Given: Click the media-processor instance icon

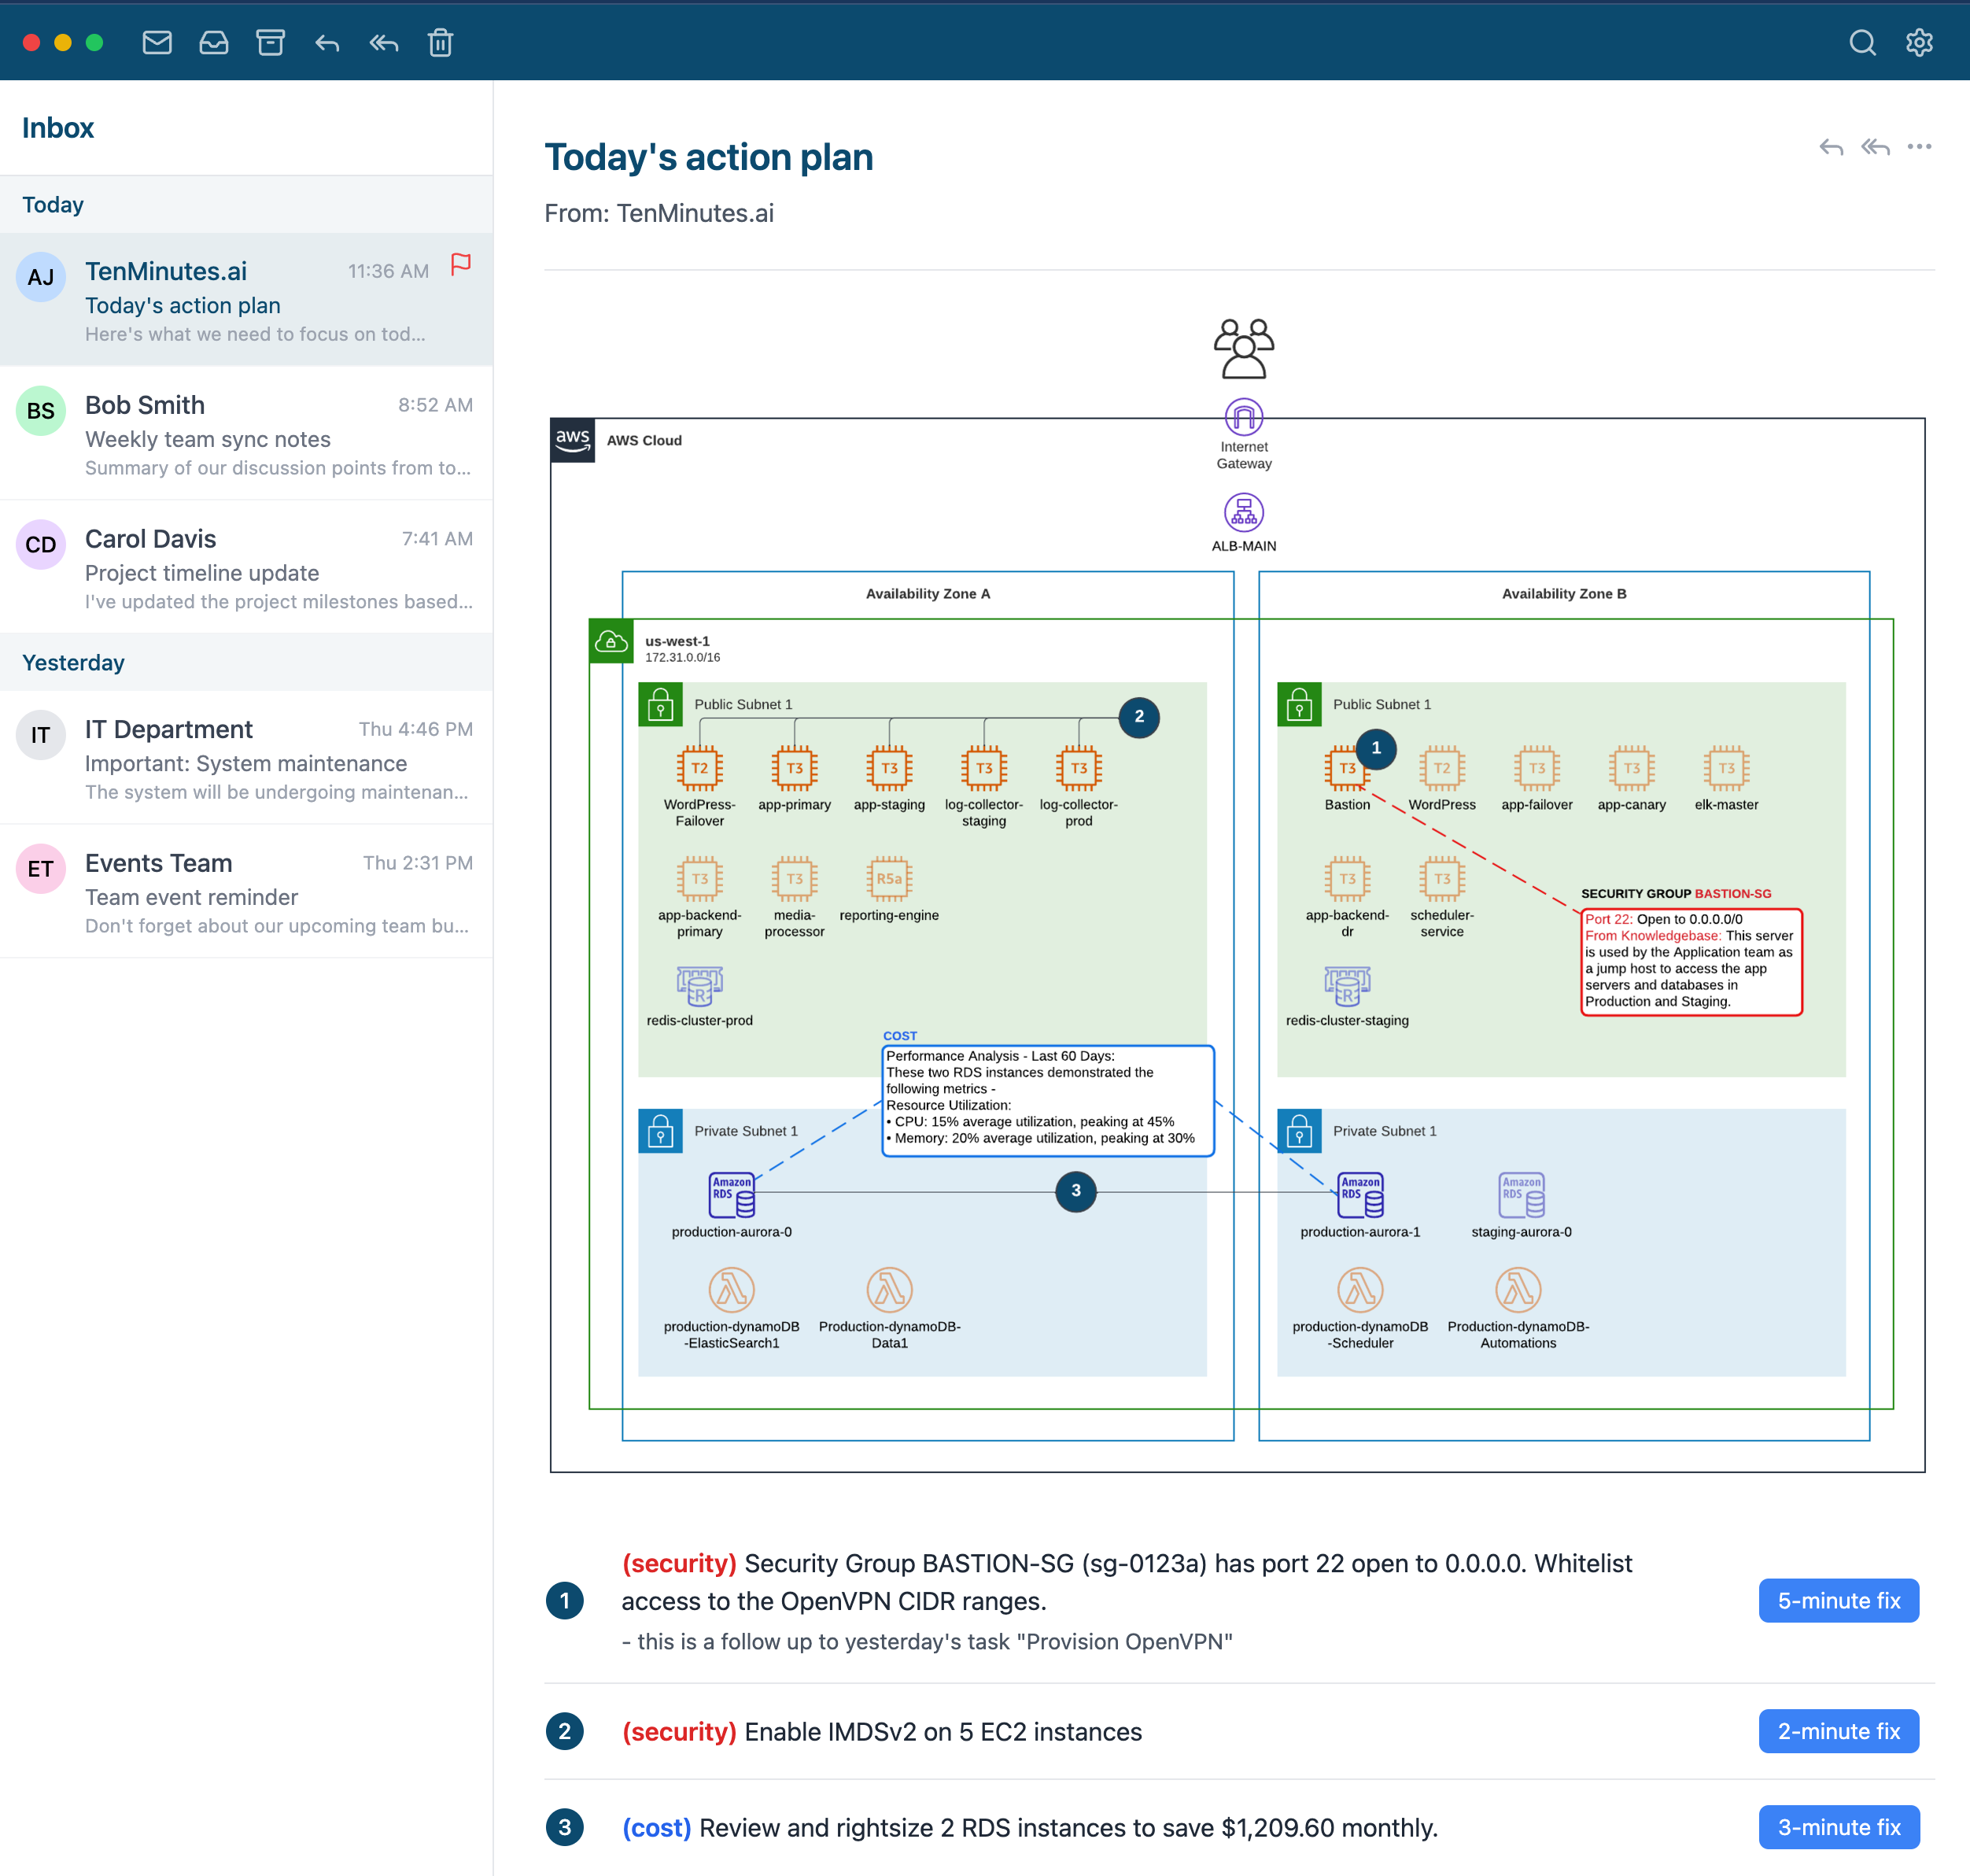Looking at the screenshot, I should (x=794, y=879).
